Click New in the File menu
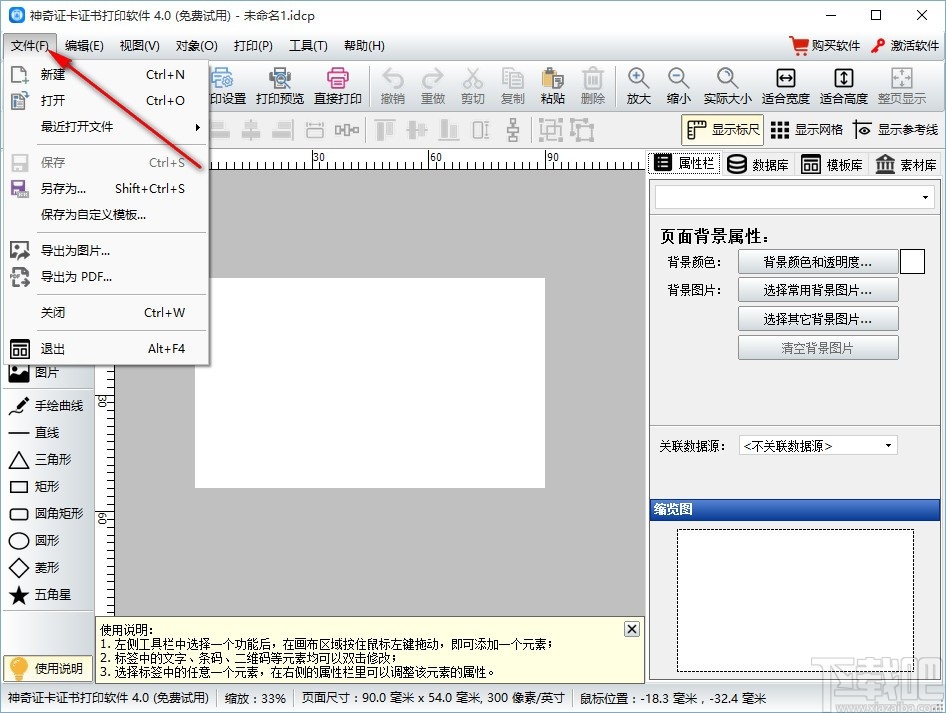 [106, 74]
